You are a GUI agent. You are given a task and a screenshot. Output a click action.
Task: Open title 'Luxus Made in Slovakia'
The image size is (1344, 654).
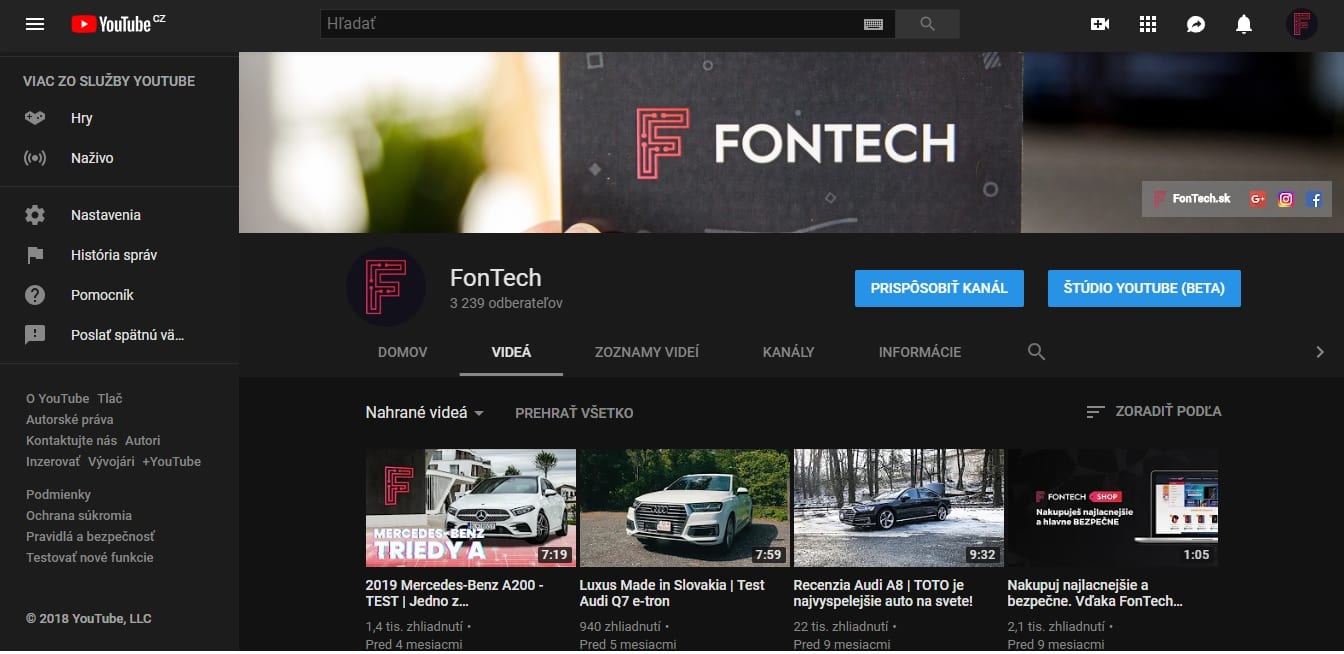tap(672, 593)
